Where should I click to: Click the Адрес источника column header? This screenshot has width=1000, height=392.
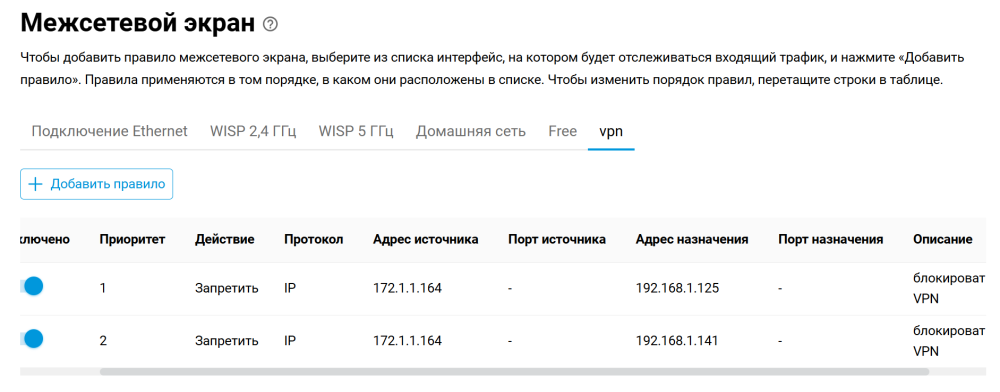point(426,240)
